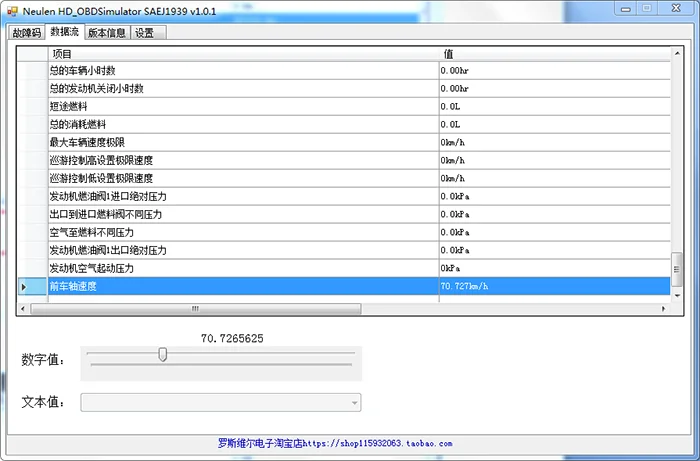
Task: Click the vertical scrollbar up arrow
Action: (677, 54)
